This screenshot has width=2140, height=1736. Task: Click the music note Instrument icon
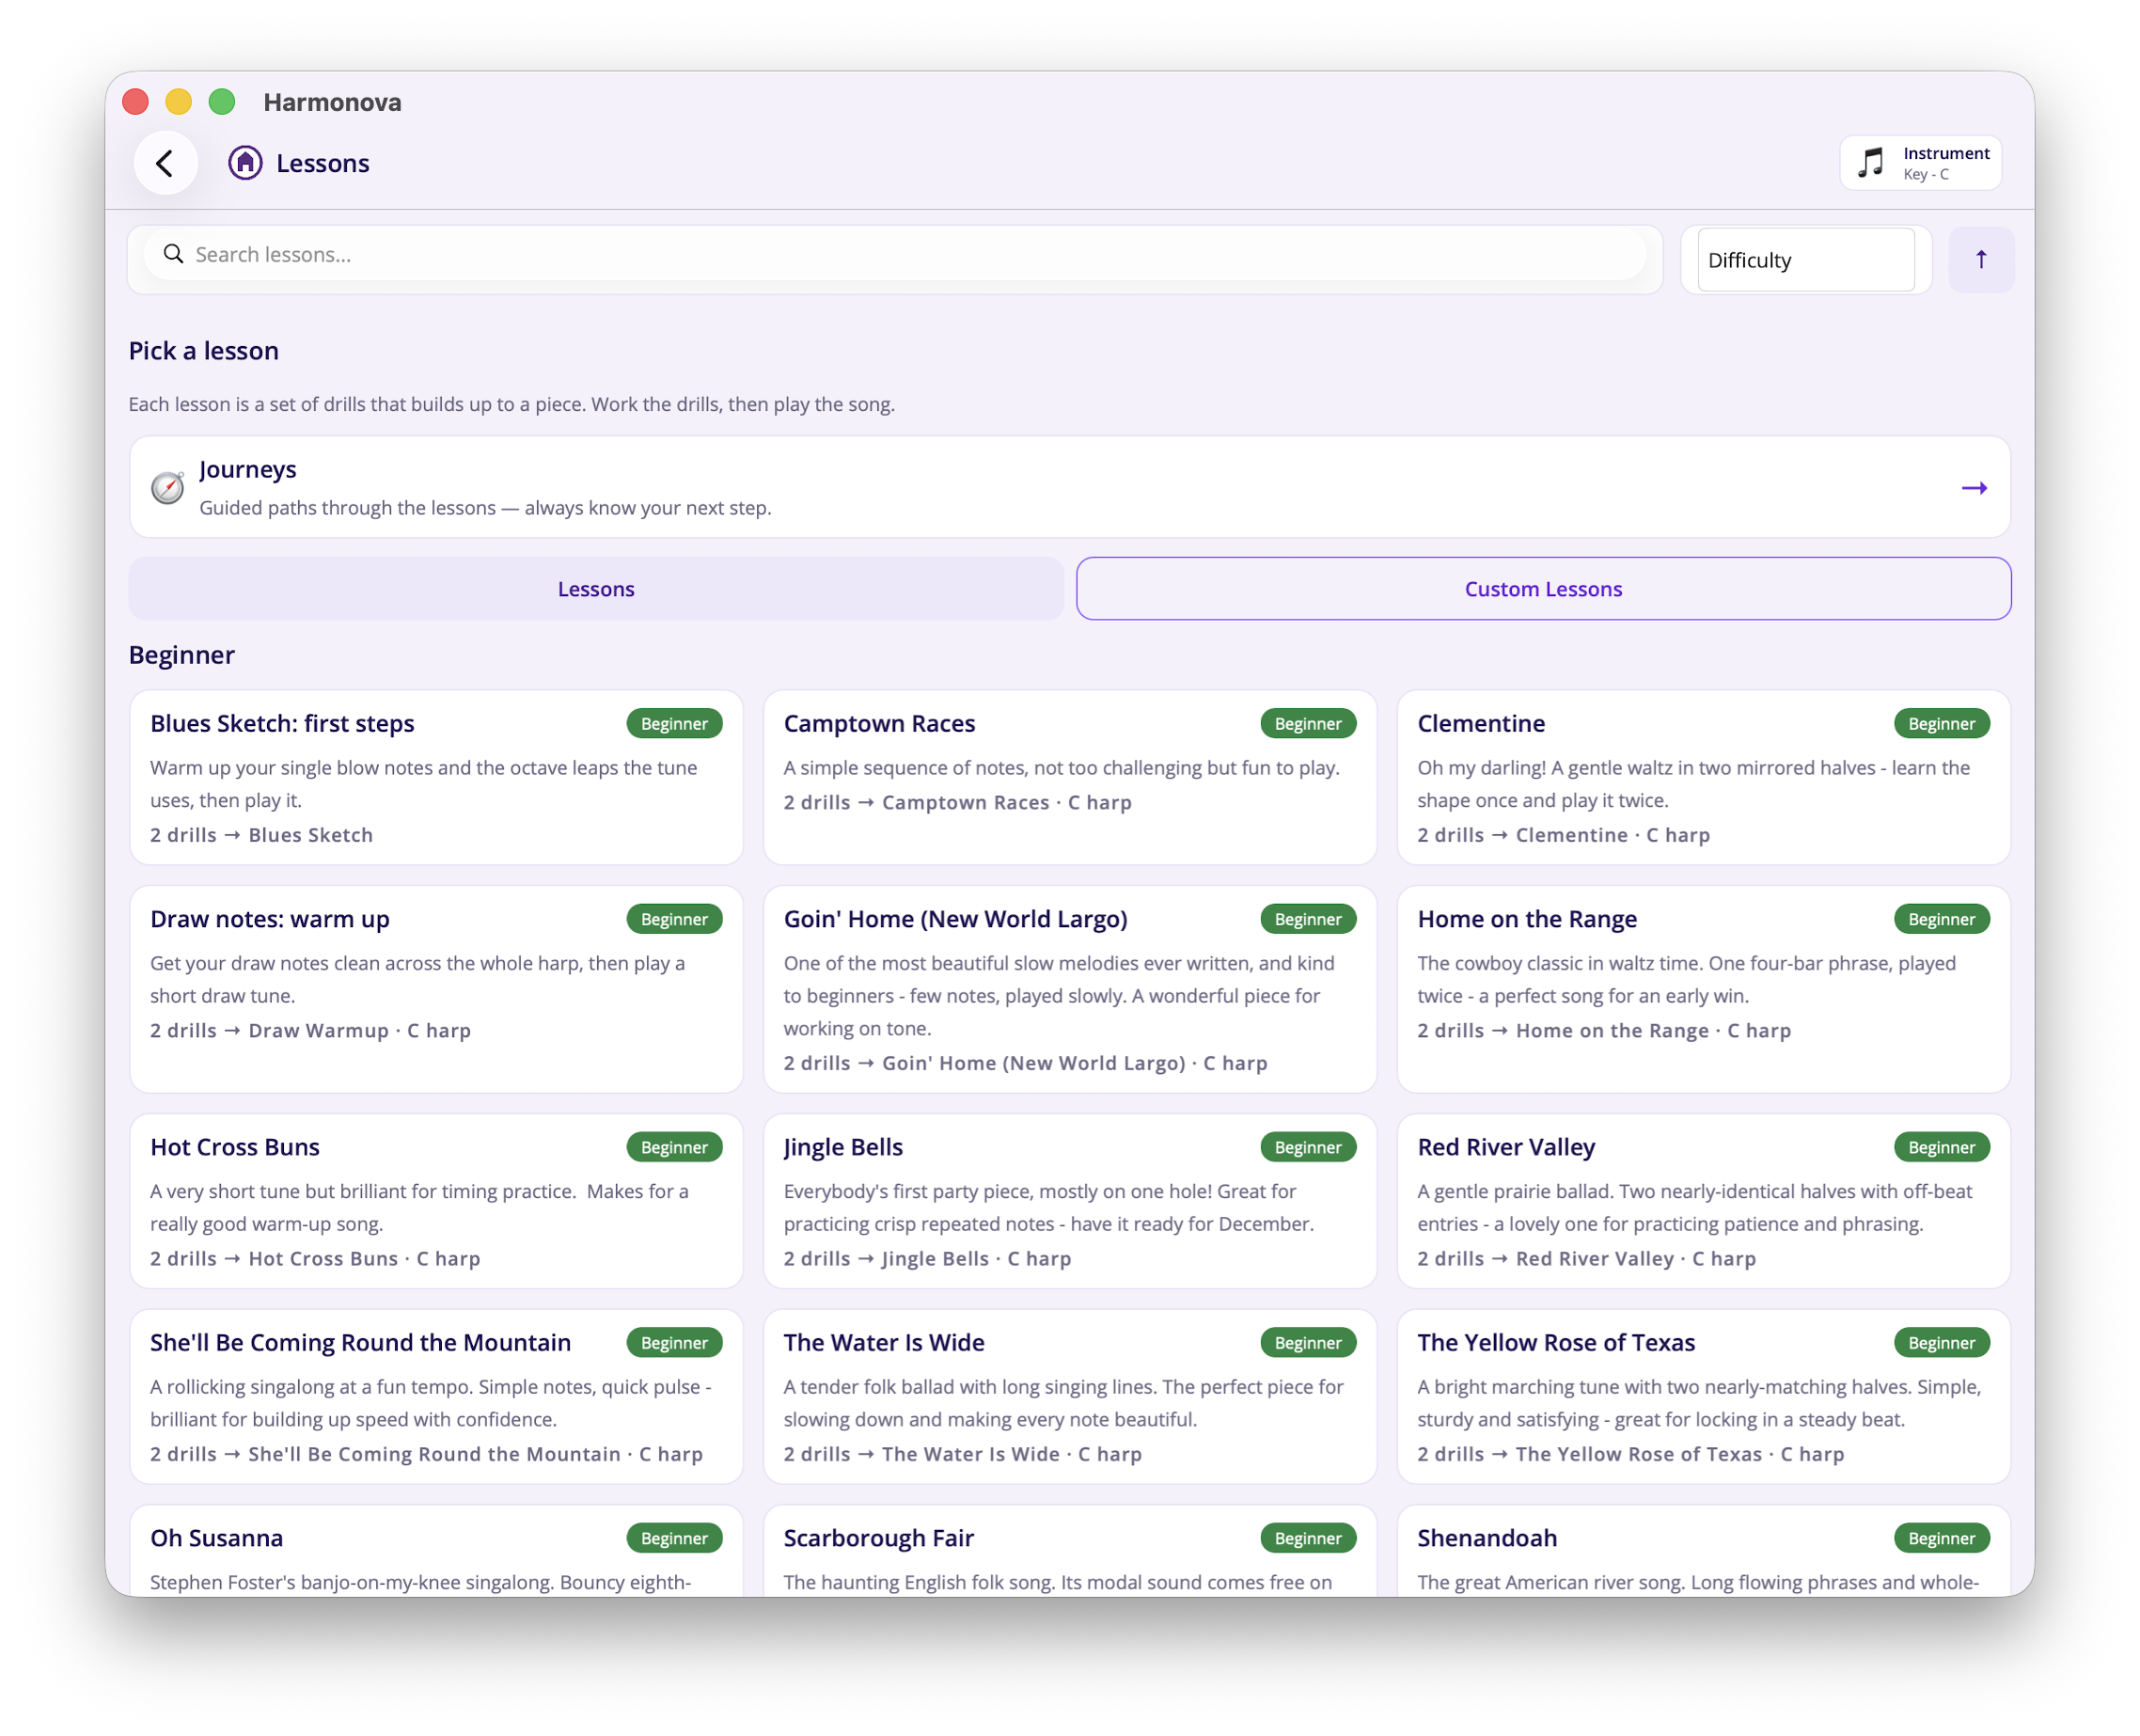point(1869,162)
